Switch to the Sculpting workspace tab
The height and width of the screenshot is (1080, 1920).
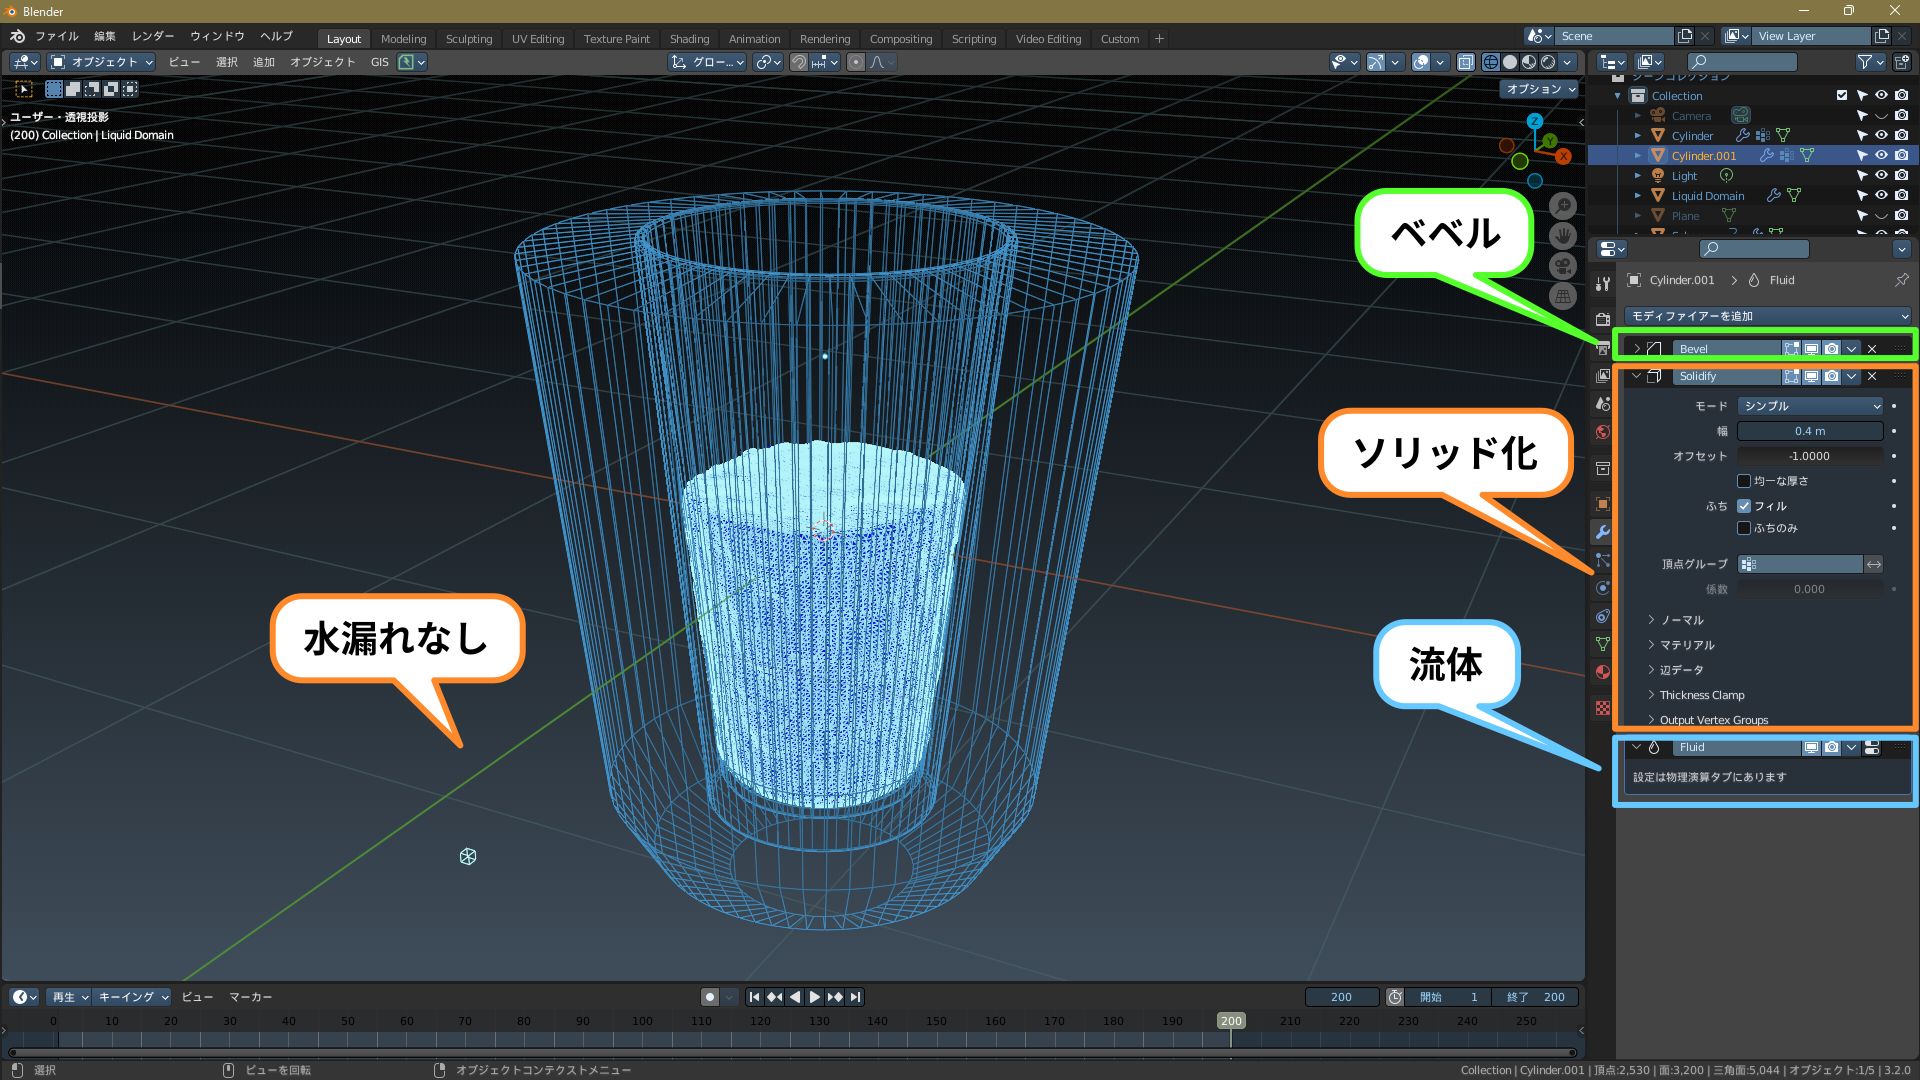tap(468, 39)
